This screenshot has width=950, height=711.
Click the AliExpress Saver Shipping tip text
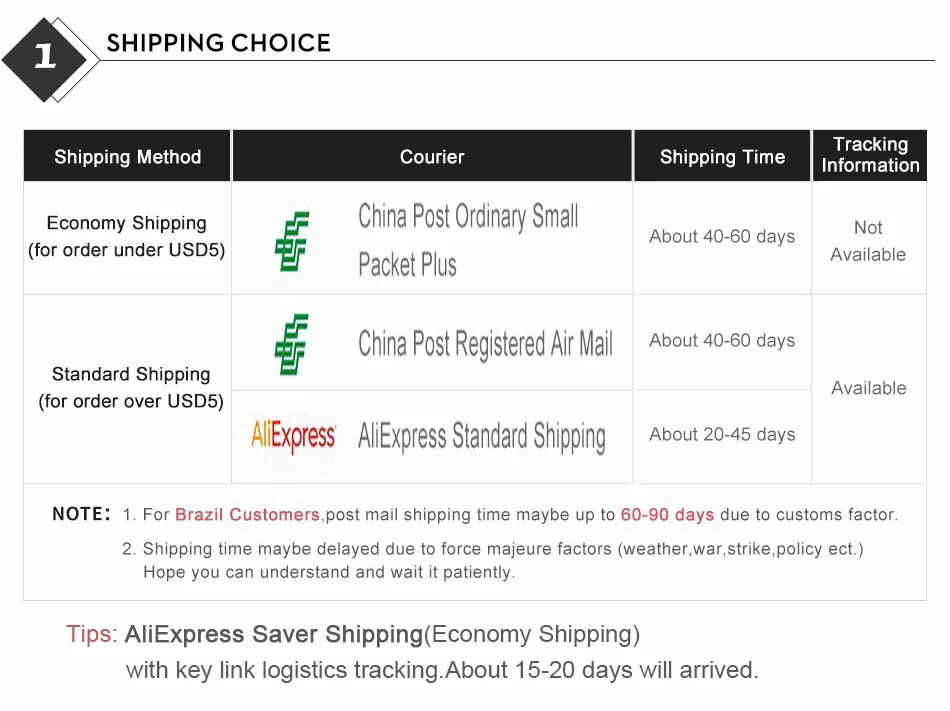pyautogui.click(x=273, y=634)
